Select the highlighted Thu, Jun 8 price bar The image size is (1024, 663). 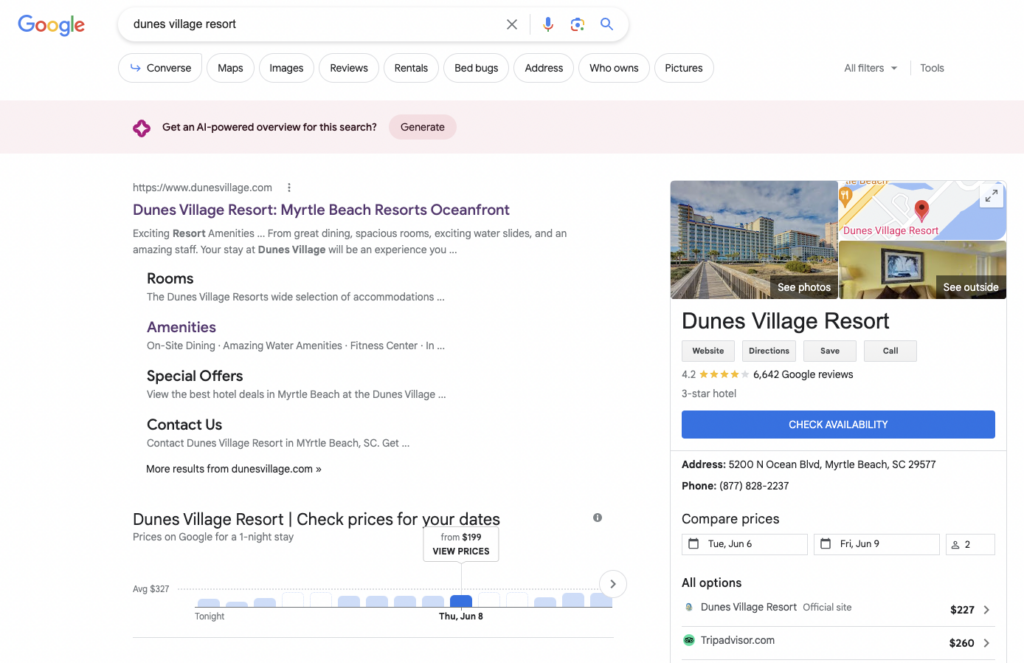pos(461,601)
